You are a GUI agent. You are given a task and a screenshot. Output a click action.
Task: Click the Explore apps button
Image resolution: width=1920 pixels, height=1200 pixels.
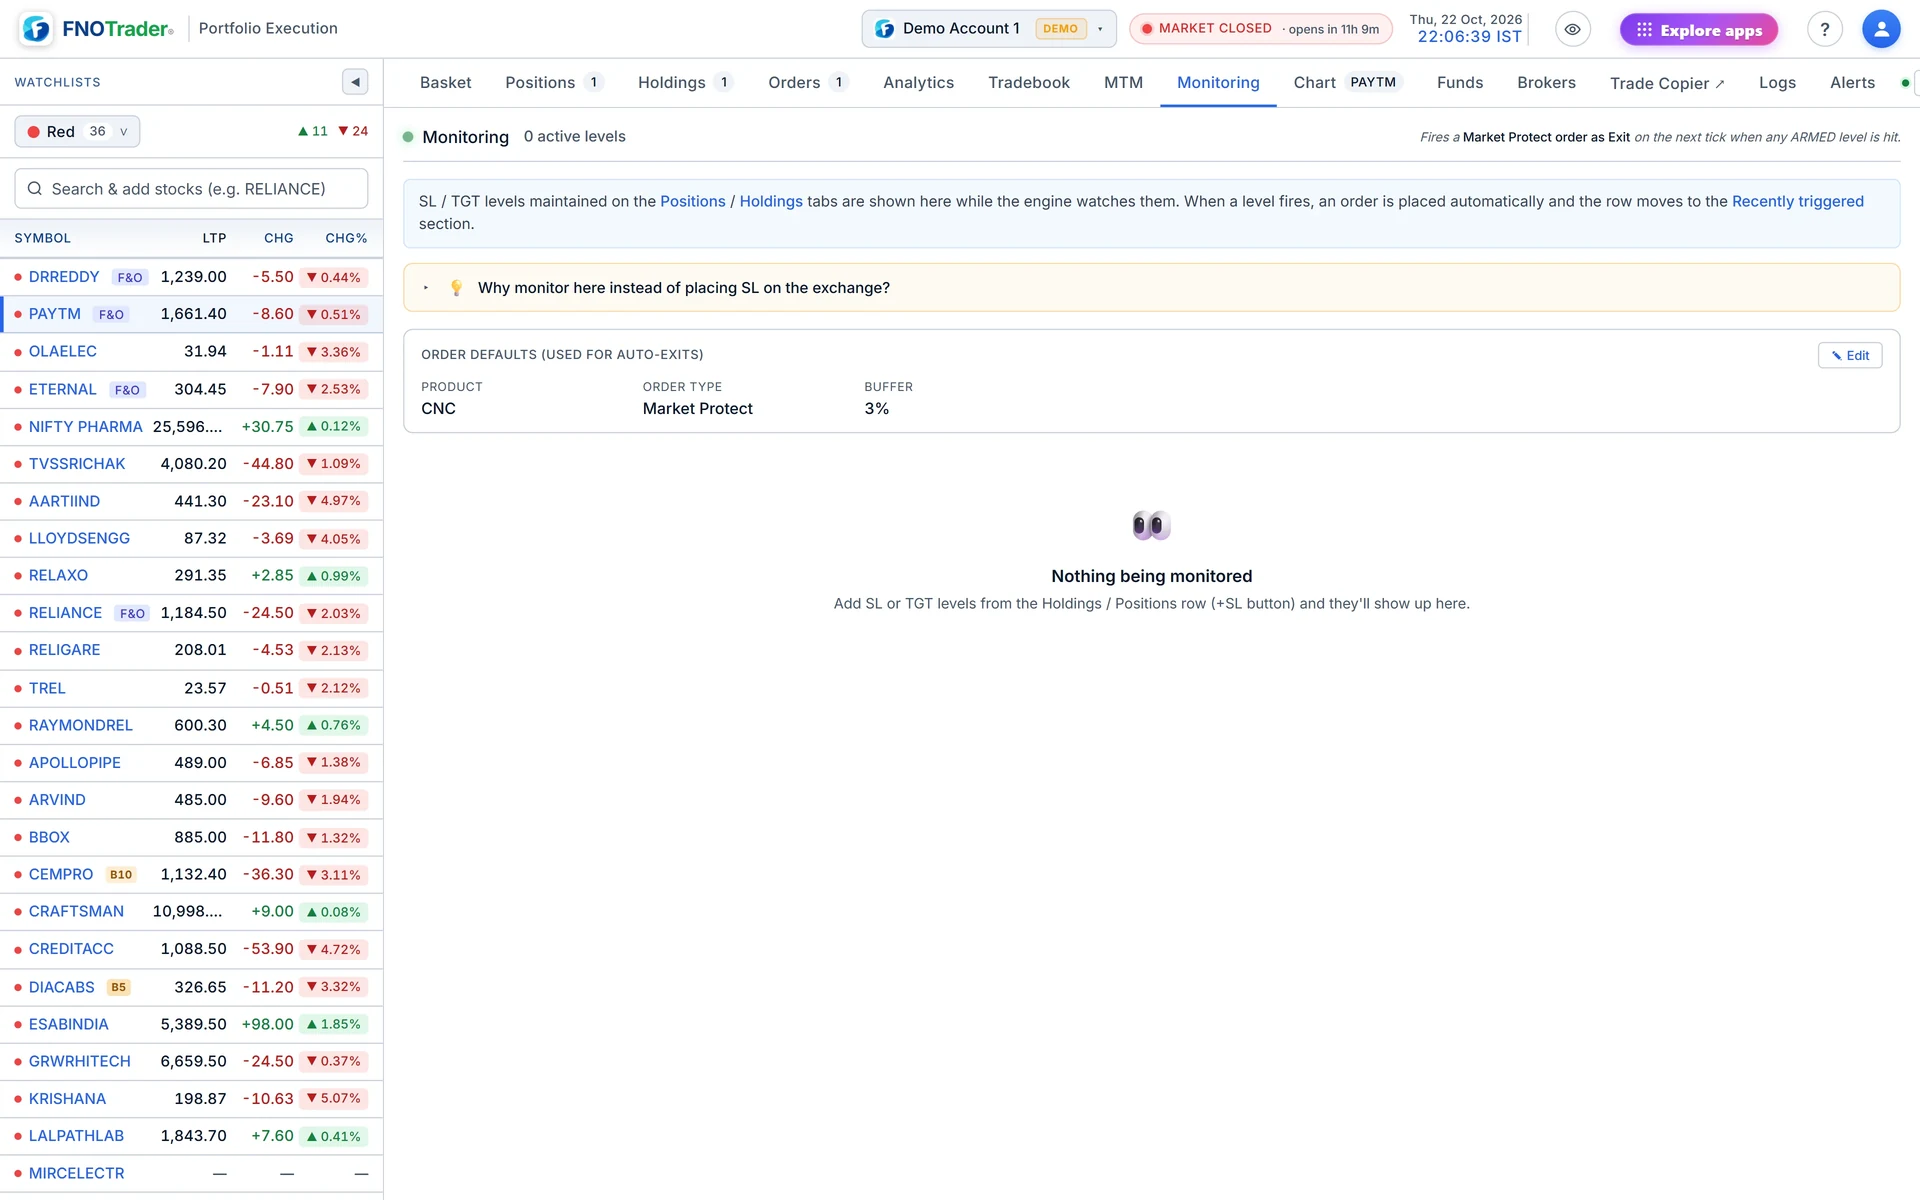[x=1699, y=30]
